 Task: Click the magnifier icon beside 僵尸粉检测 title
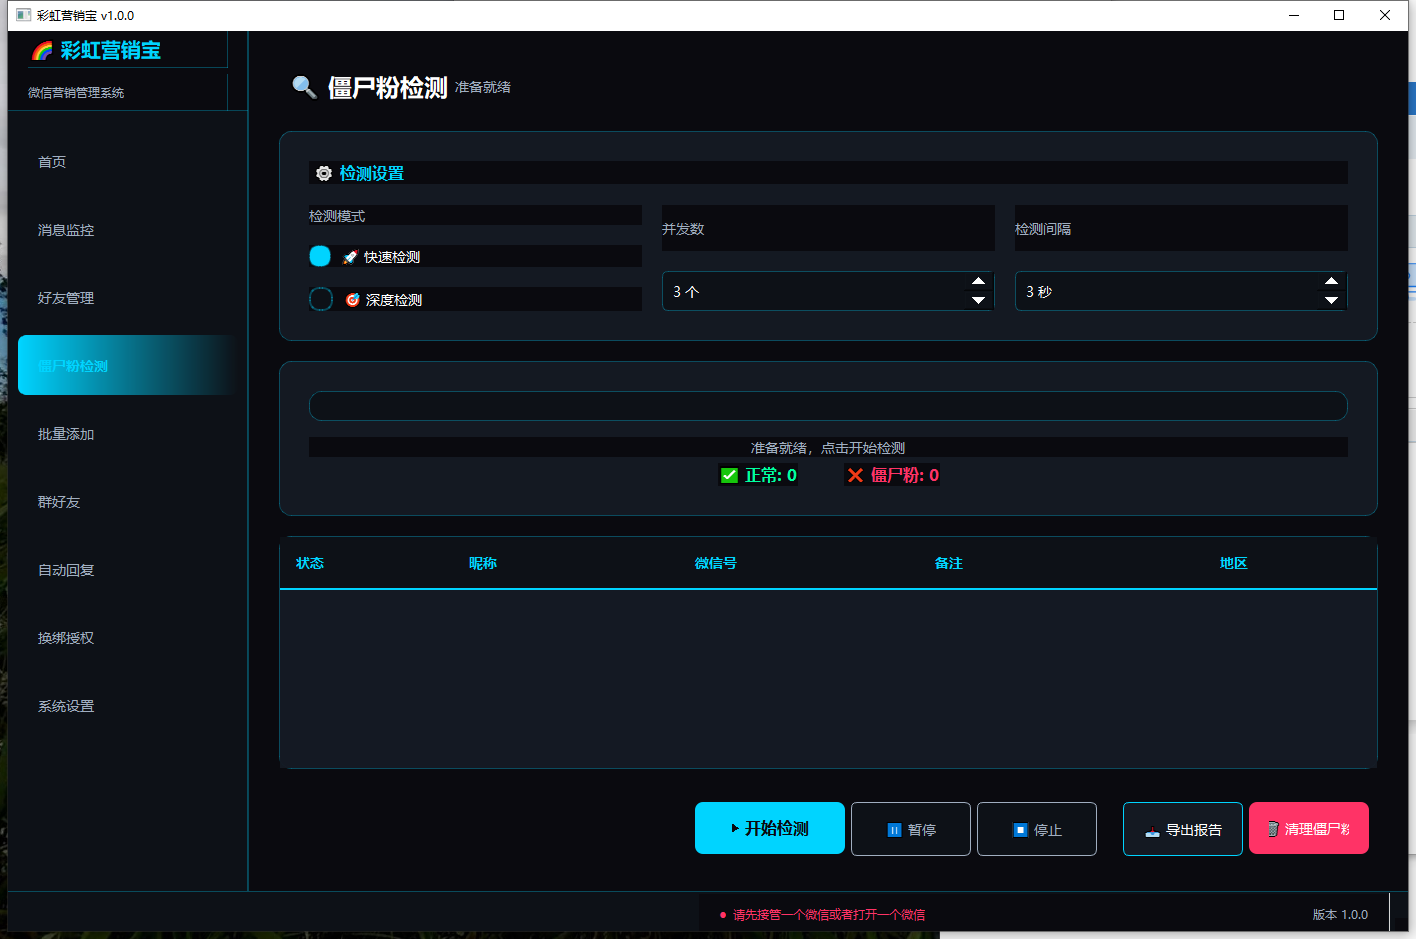pyautogui.click(x=304, y=87)
